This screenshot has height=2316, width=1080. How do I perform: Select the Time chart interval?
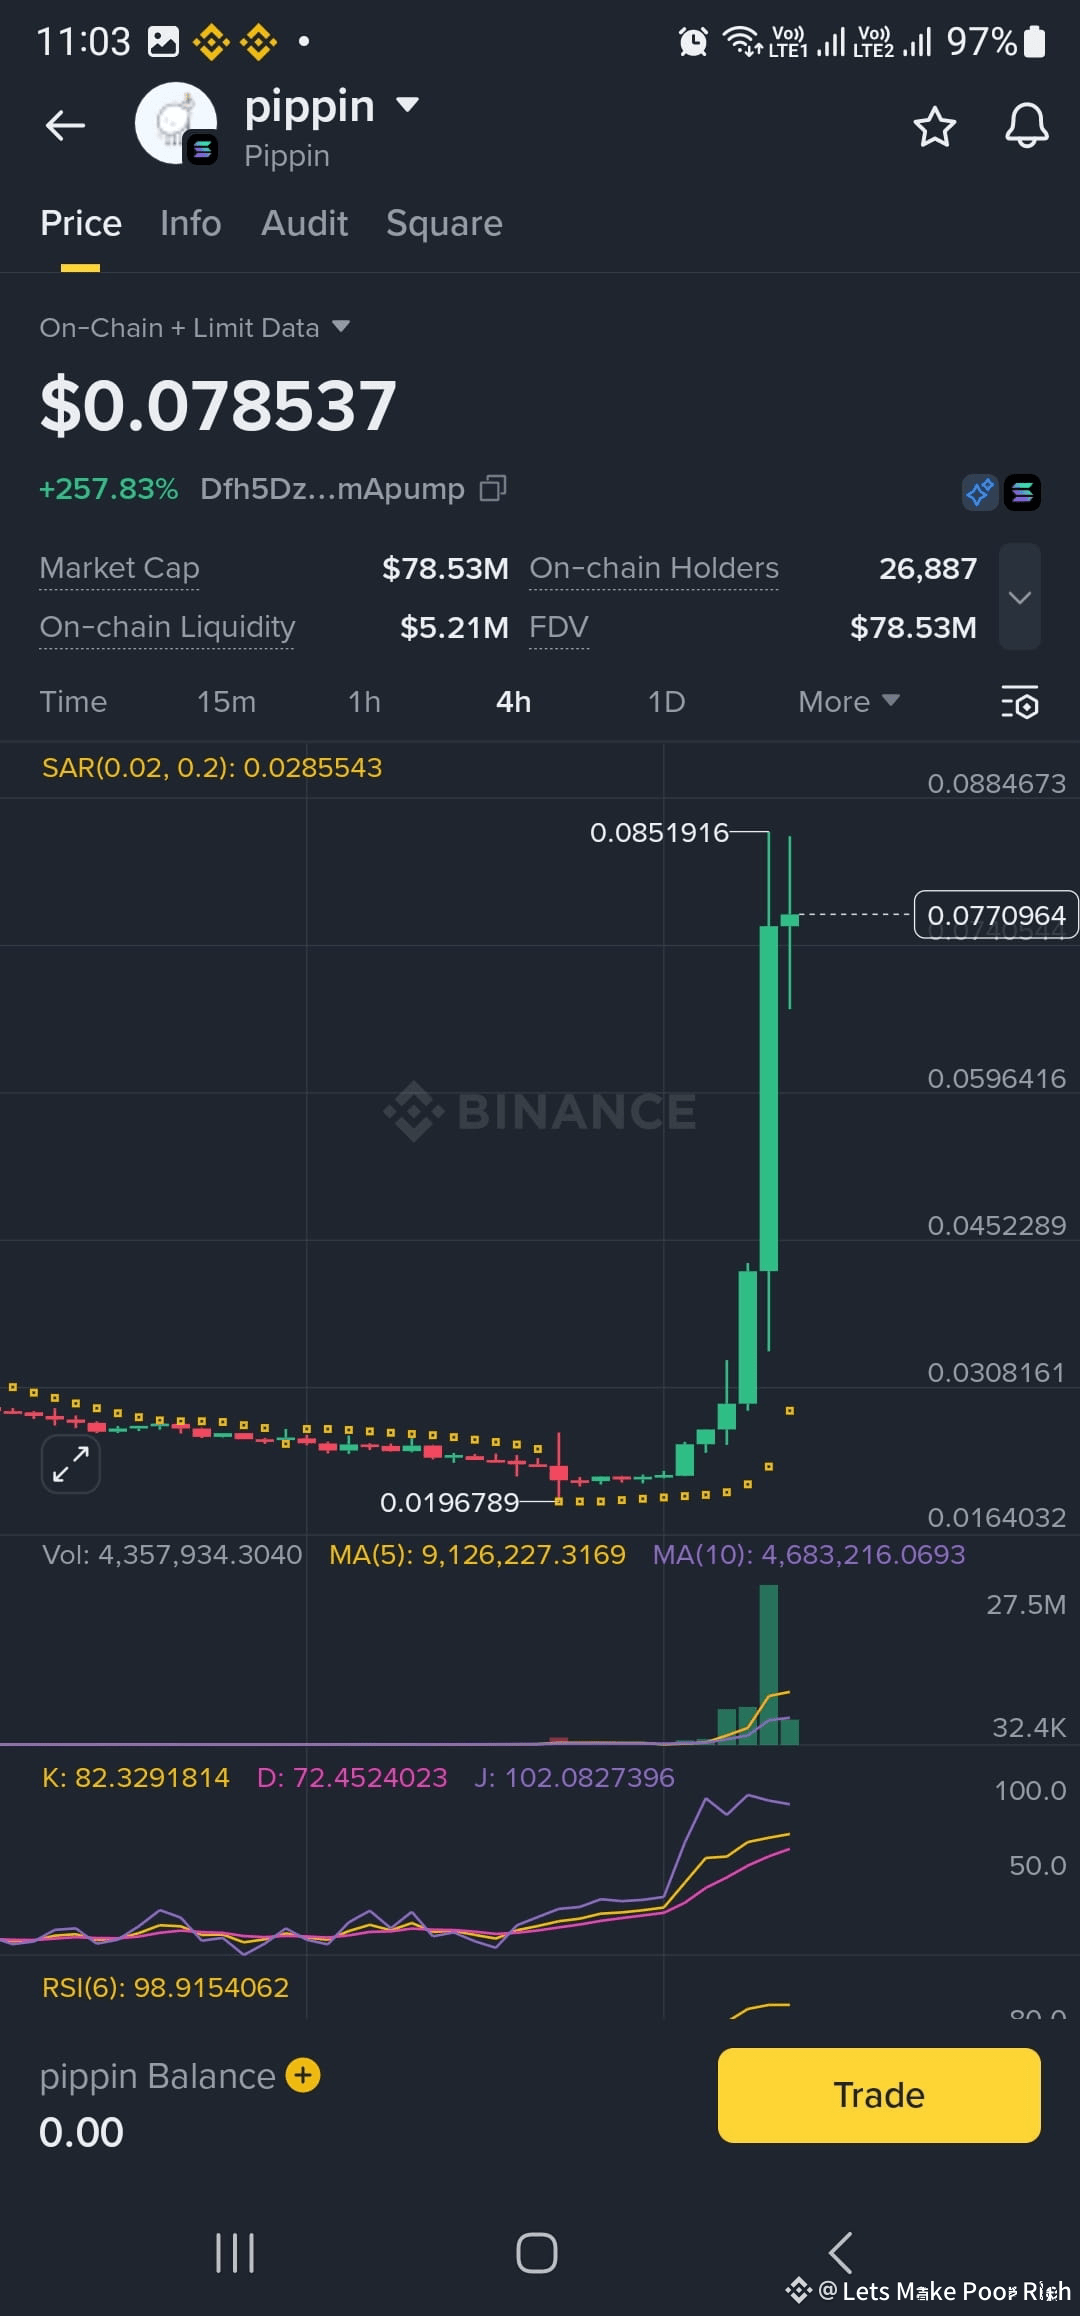[73, 702]
